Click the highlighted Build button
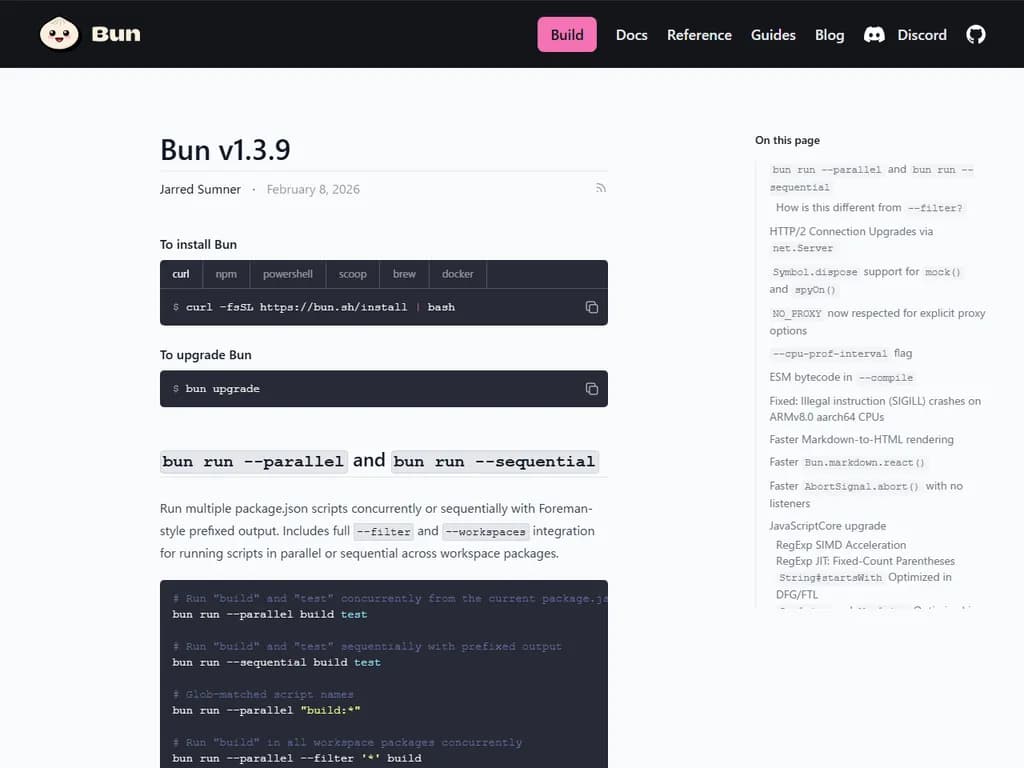Image resolution: width=1024 pixels, height=768 pixels. [x=566, y=34]
